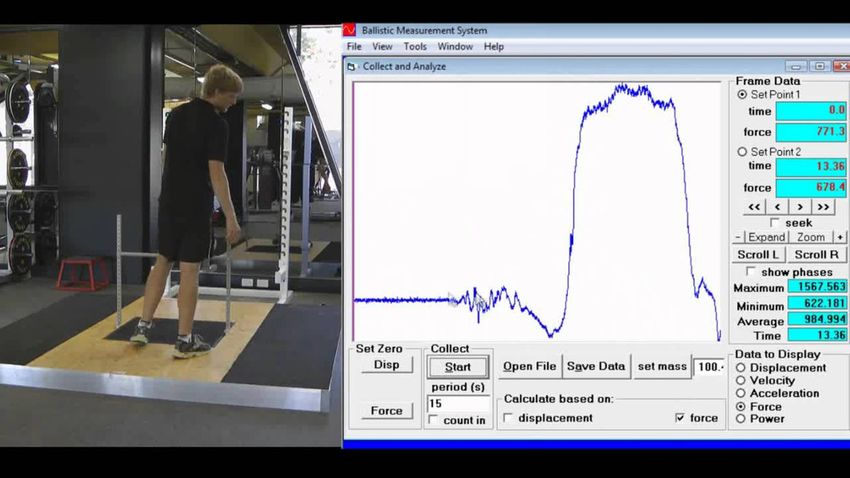Click the period (s) input field

[459, 404]
